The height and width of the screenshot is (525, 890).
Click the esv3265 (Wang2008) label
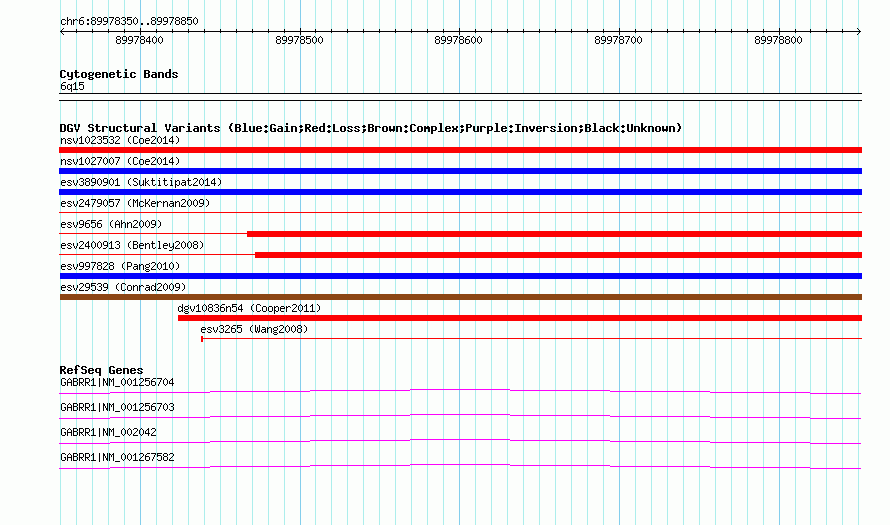coord(254,329)
